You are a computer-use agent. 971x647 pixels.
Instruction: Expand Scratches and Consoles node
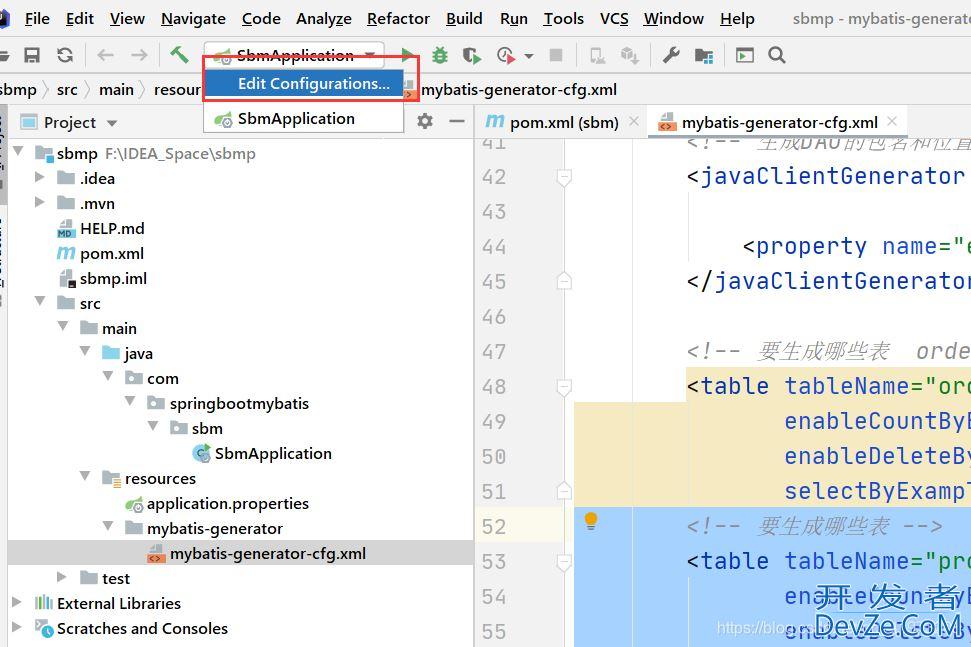point(17,627)
